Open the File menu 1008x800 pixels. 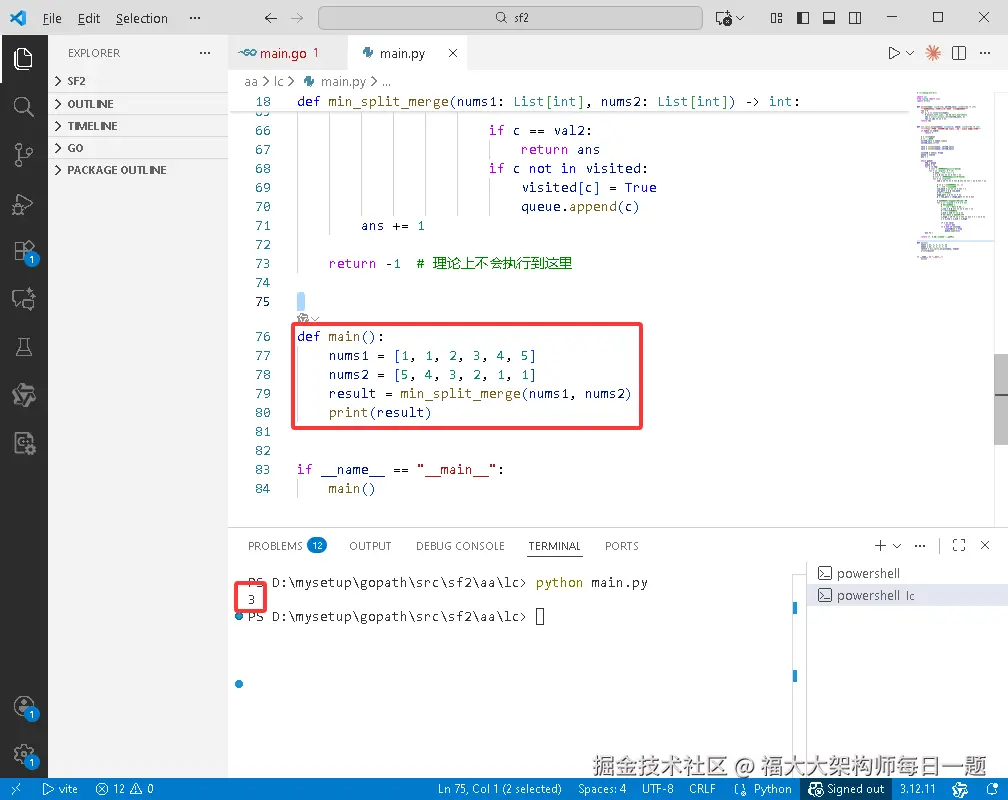(x=52, y=19)
